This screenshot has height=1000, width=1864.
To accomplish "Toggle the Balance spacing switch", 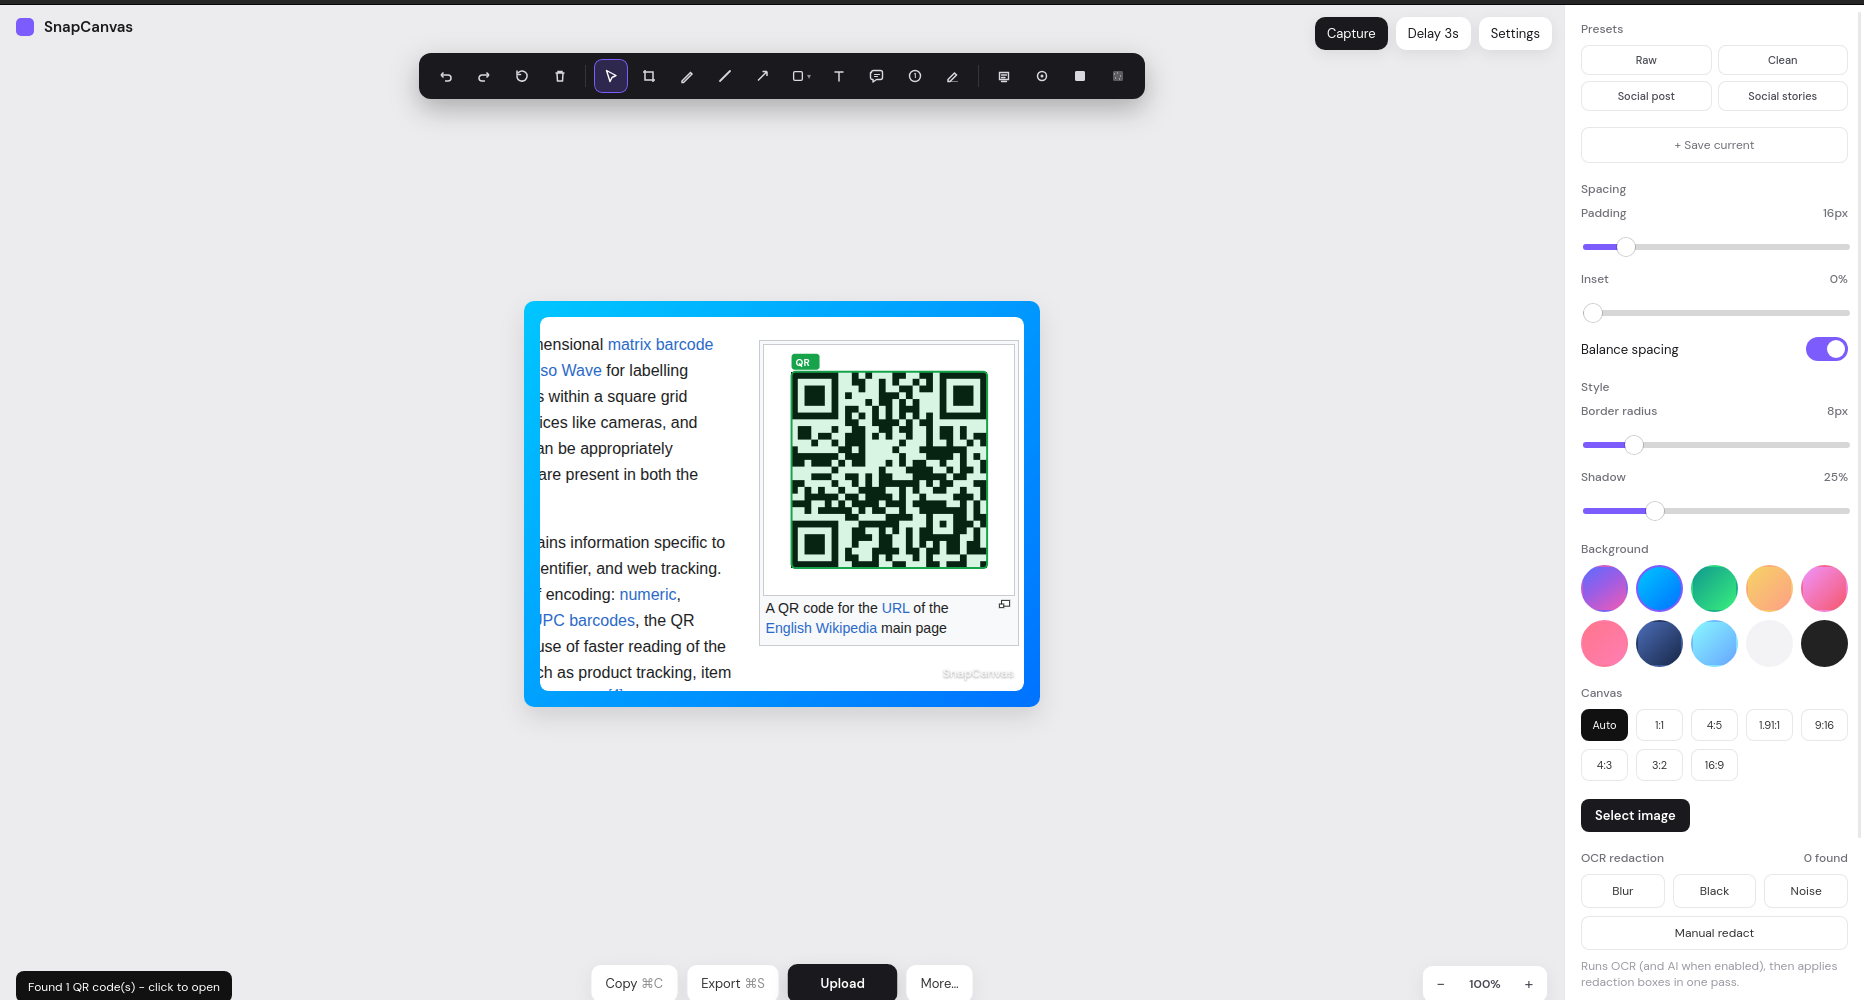I will point(1827,349).
